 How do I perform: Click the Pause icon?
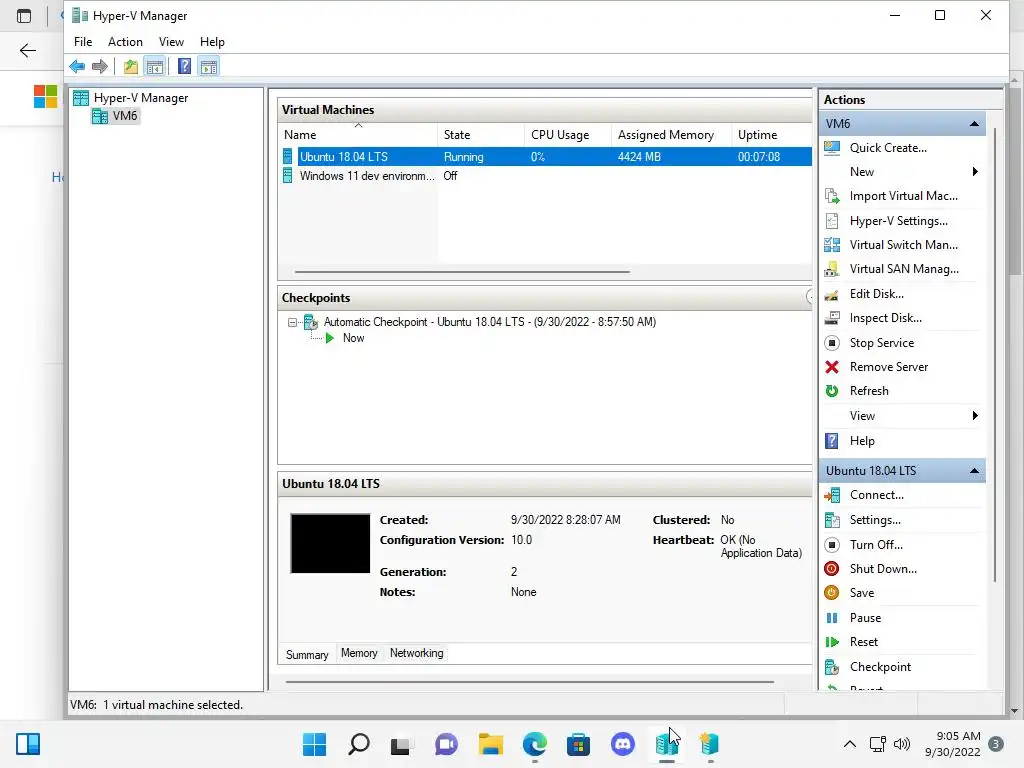[x=832, y=618]
